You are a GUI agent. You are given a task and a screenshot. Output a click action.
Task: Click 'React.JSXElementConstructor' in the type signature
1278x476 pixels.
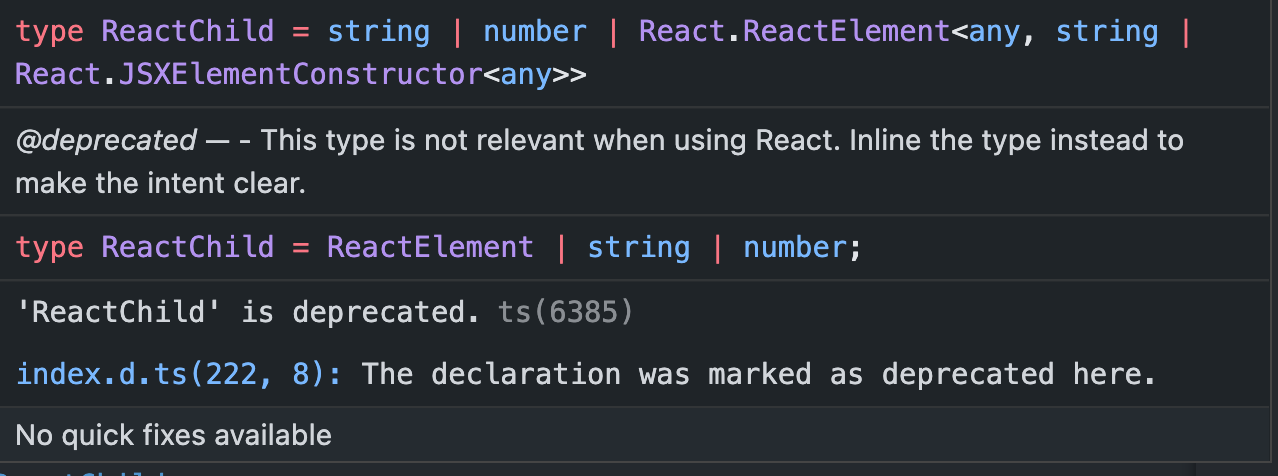249,73
